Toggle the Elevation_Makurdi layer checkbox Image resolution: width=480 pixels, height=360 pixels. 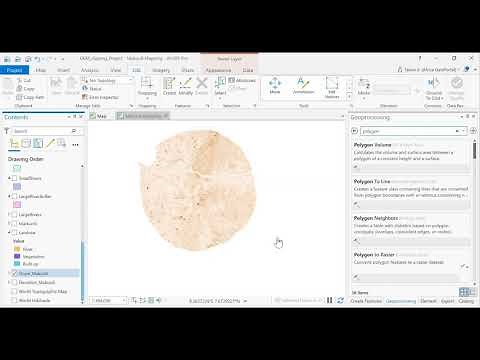pos(14,282)
